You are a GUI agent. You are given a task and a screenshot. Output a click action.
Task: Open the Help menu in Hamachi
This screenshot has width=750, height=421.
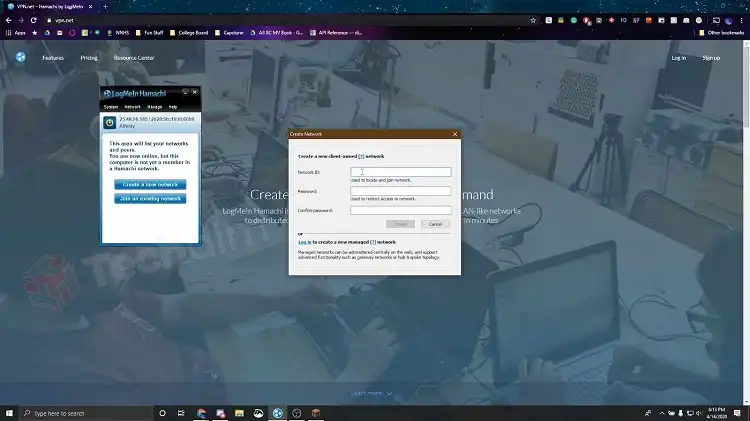(173, 107)
